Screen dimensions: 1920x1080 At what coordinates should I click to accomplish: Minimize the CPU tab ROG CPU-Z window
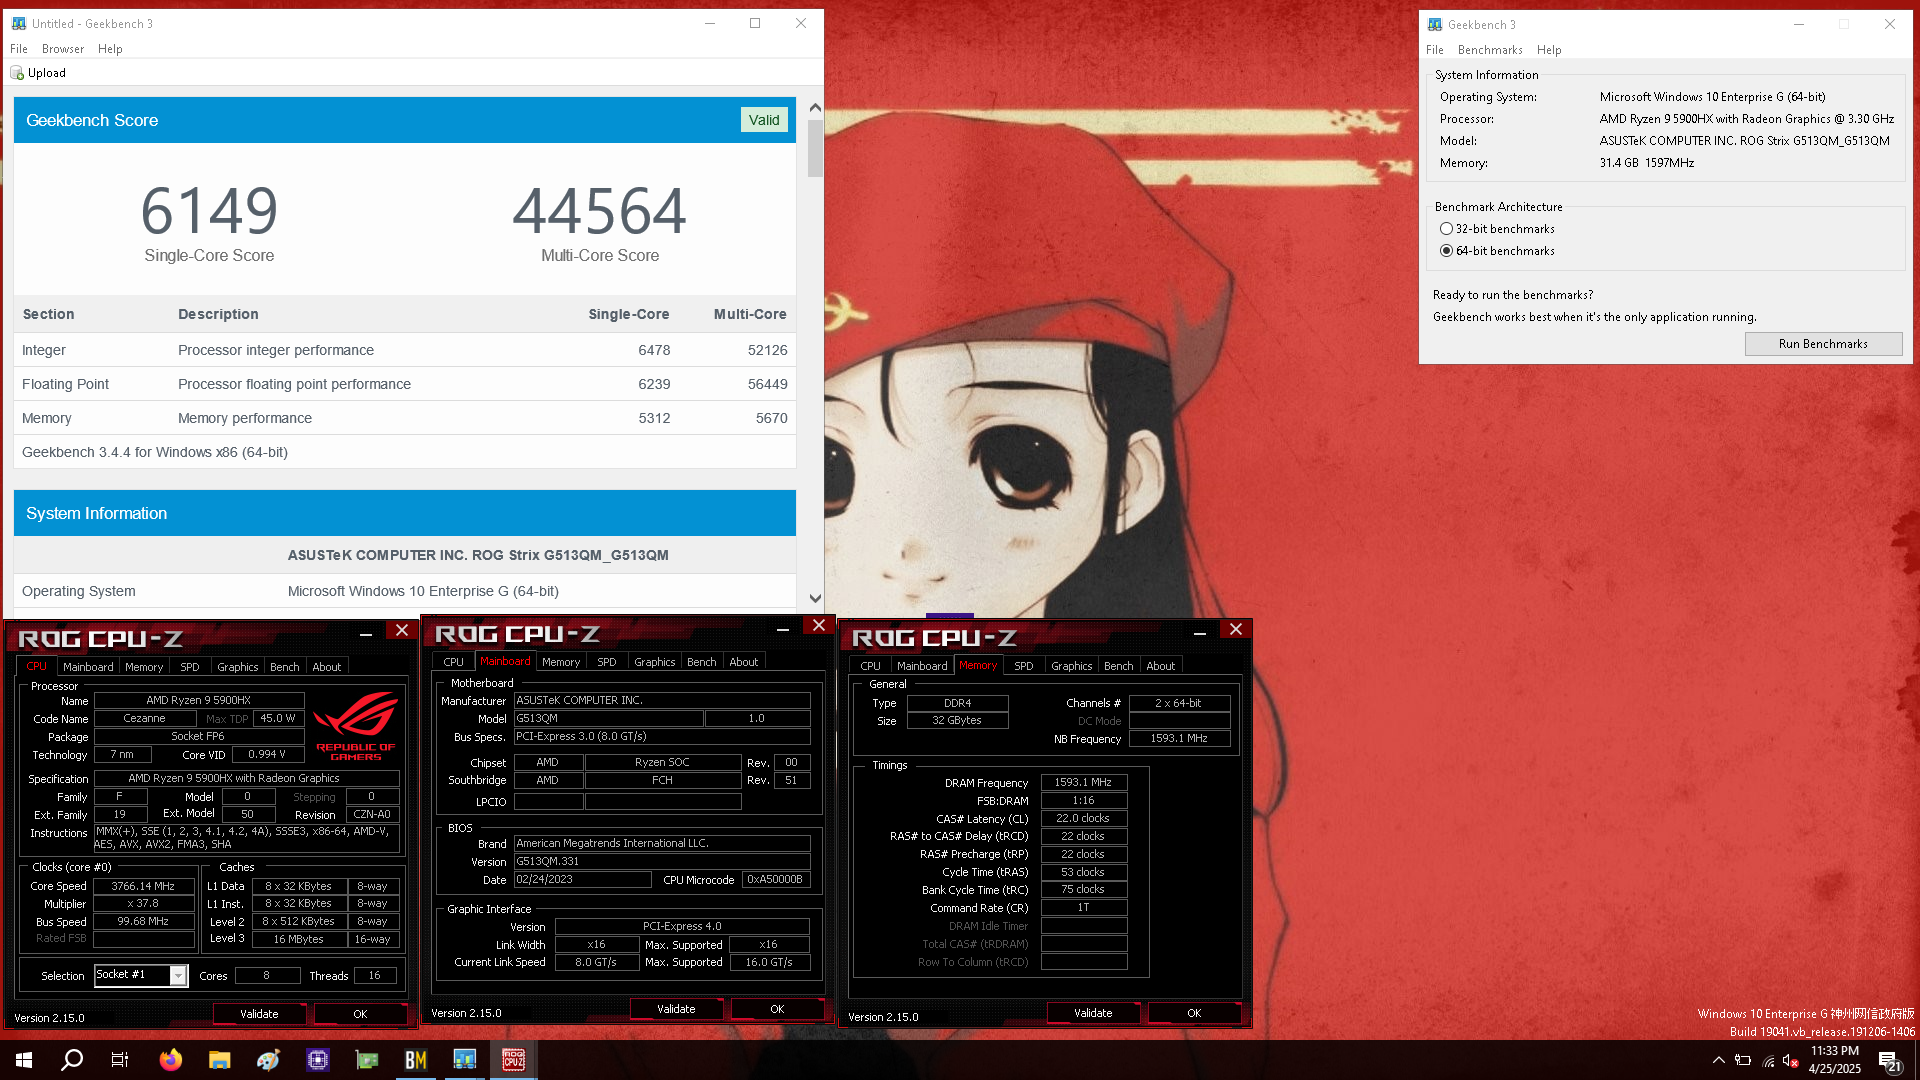(x=366, y=633)
